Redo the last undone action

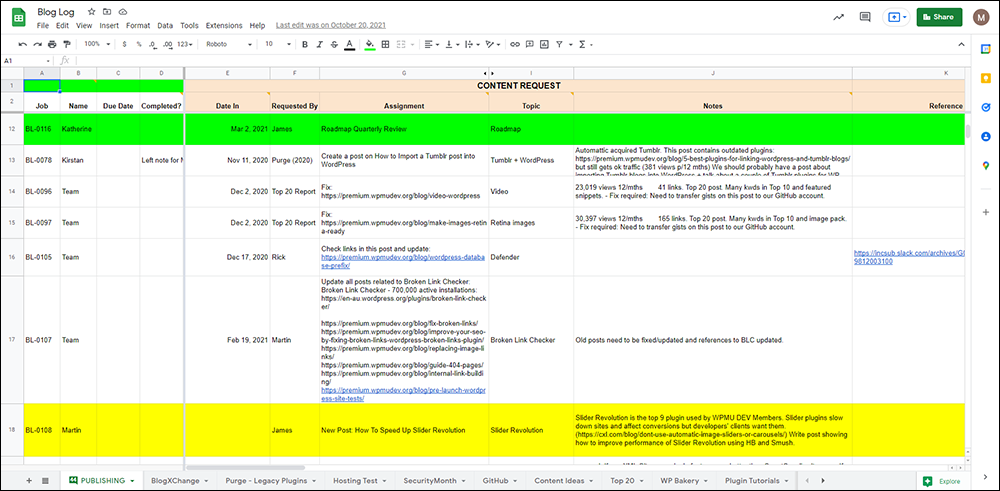(38, 45)
